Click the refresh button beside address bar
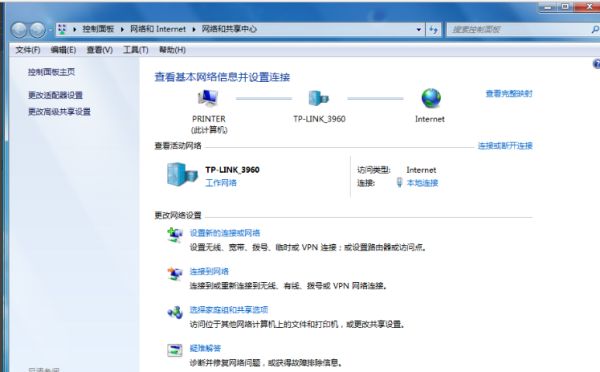The image size is (600, 372). [x=434, y=29]
